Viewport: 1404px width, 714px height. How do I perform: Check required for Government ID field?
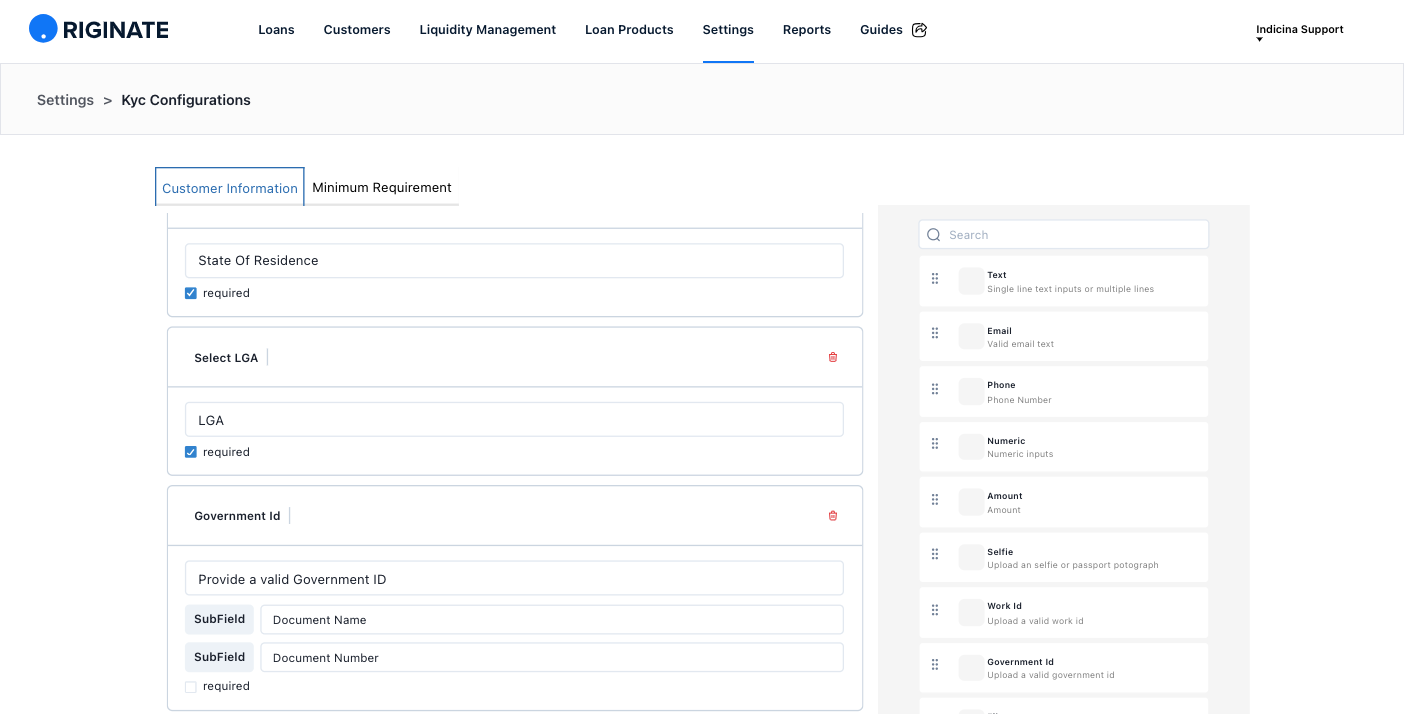[191, 686]
